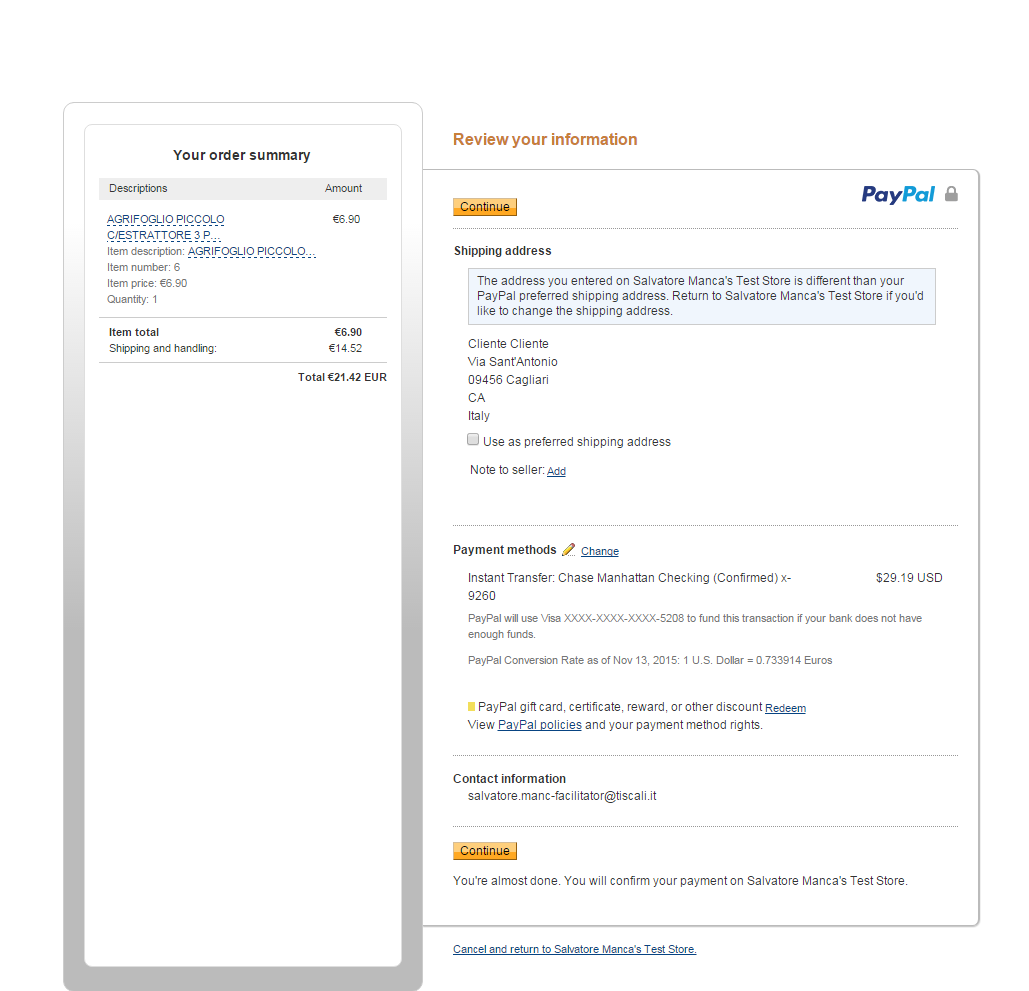The image size is (1029, 991).
Task: Open the PayPal policies link
Action: 539,725
